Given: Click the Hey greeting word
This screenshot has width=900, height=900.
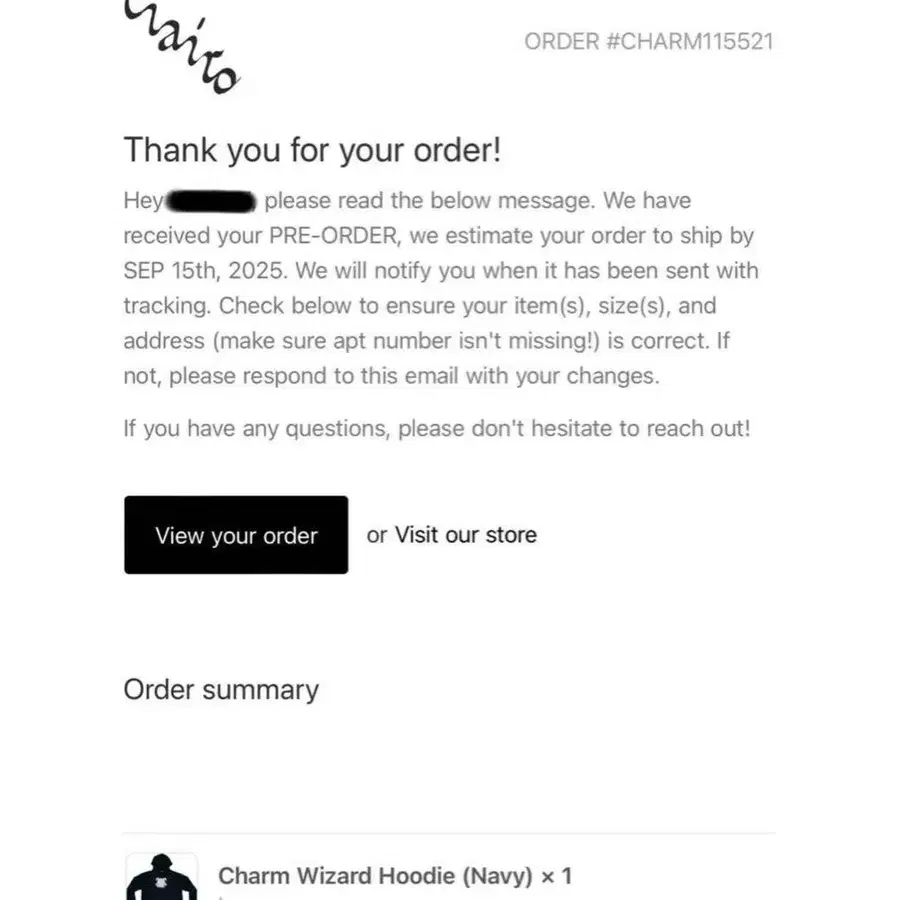Looking at the screenshot, I should point(144,201).
